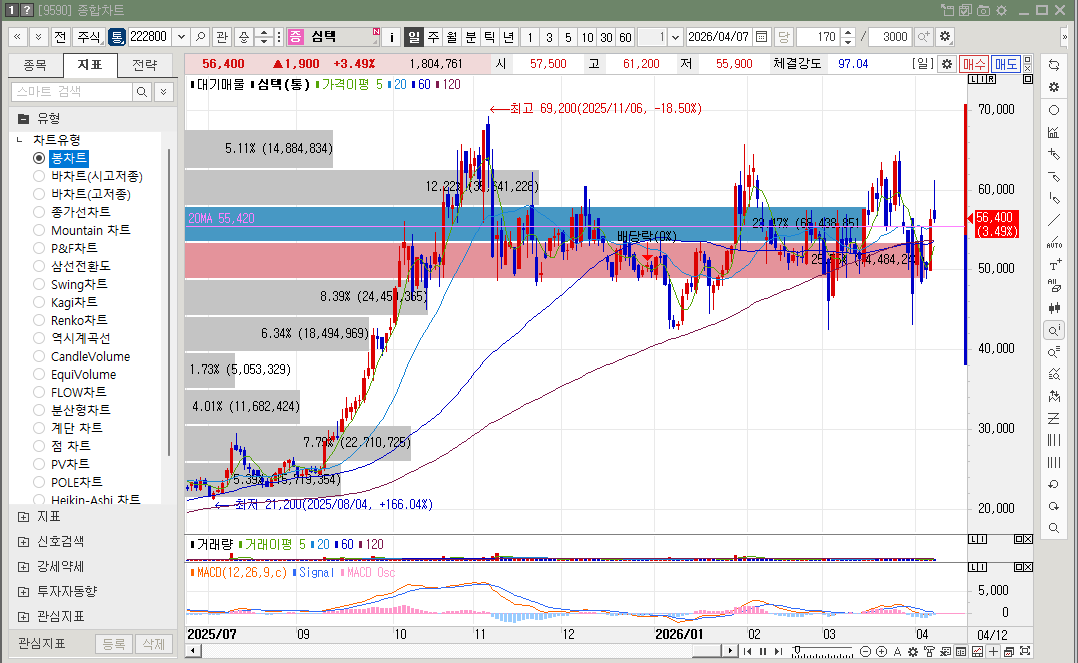Select the circle drawing tool in right toolbar
1078x663 pixels.
1053,110
